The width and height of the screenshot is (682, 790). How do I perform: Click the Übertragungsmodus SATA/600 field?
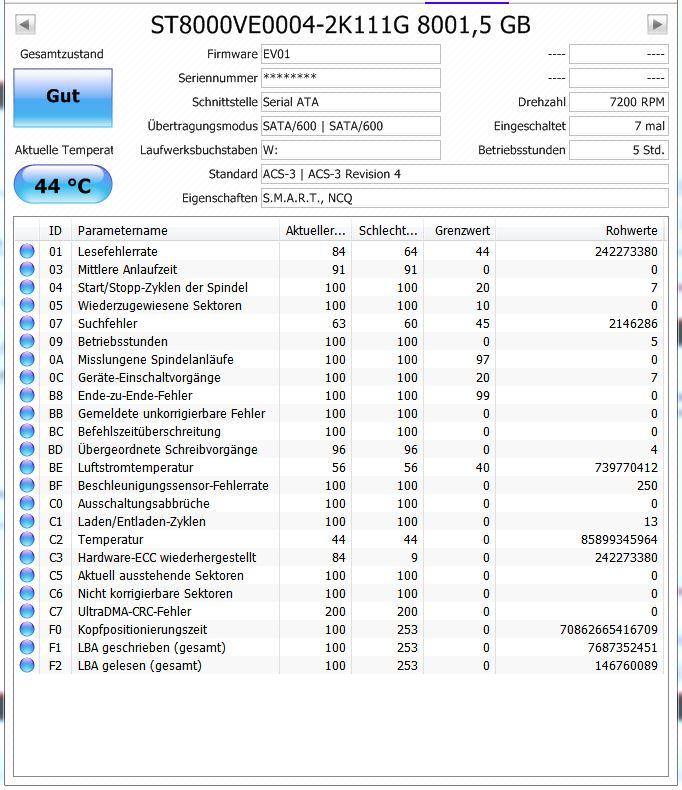click(351, 126)
